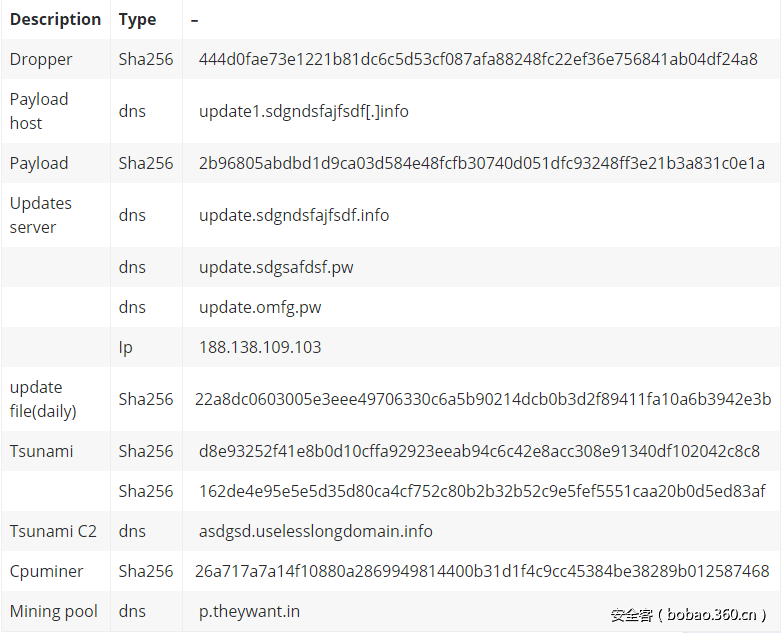Click the update.sdgndsfajfsdf.info domain
The image size is (781, 633).
pyautogui.click(x=294, y=215)
